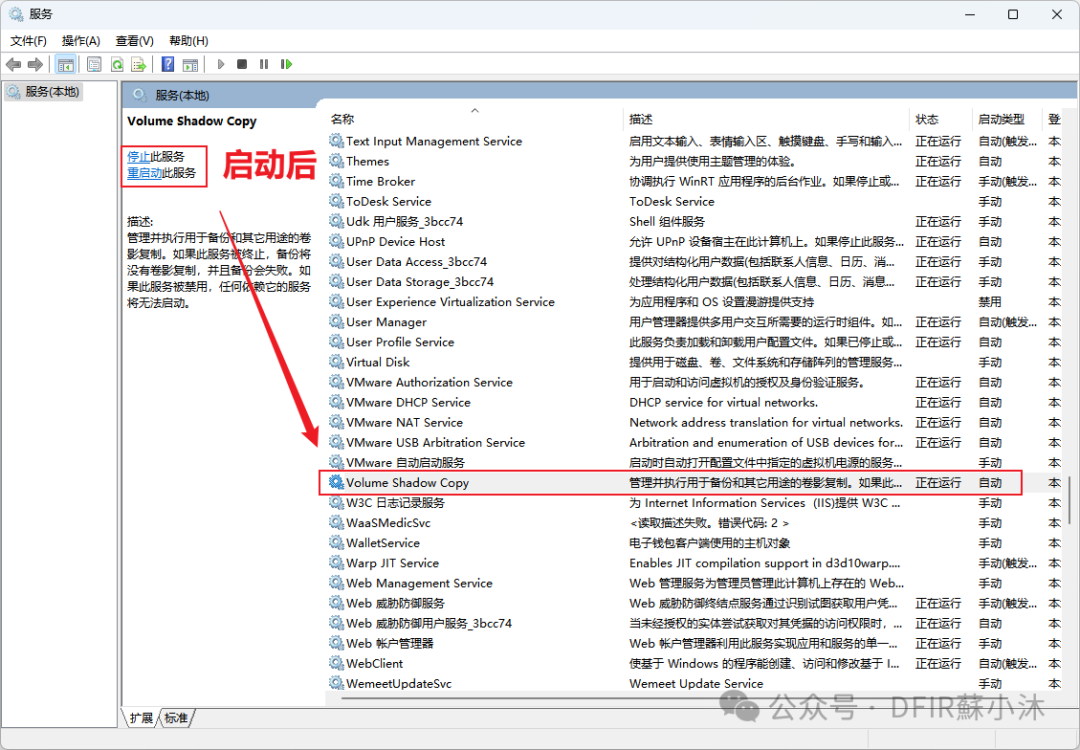Click gear icon beside Virtual Disk

tap(336, 362)
